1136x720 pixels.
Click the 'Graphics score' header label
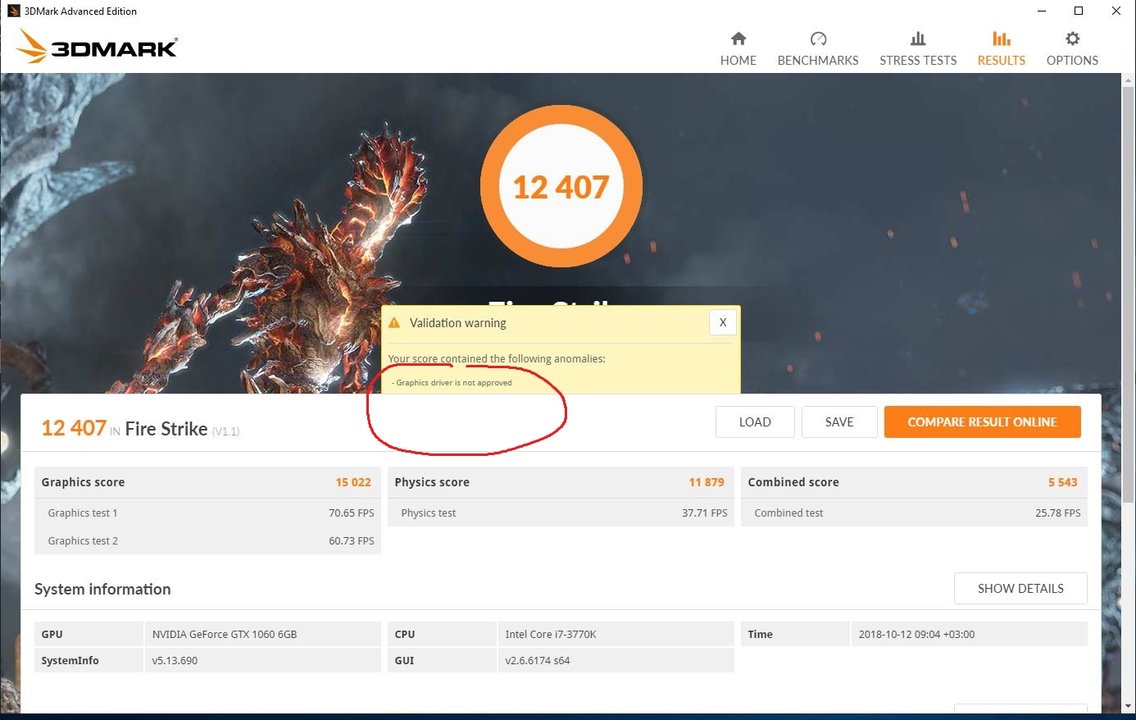coord(83,482)
